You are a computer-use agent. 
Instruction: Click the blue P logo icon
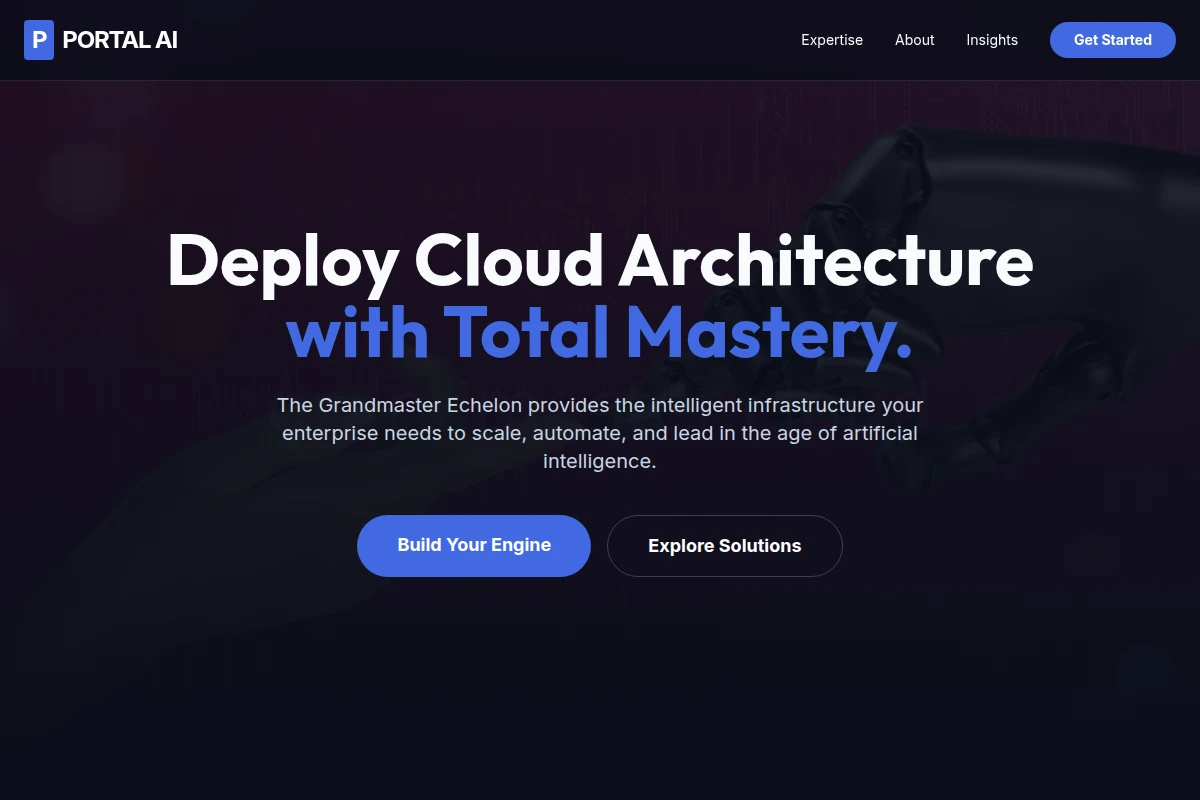39,40
